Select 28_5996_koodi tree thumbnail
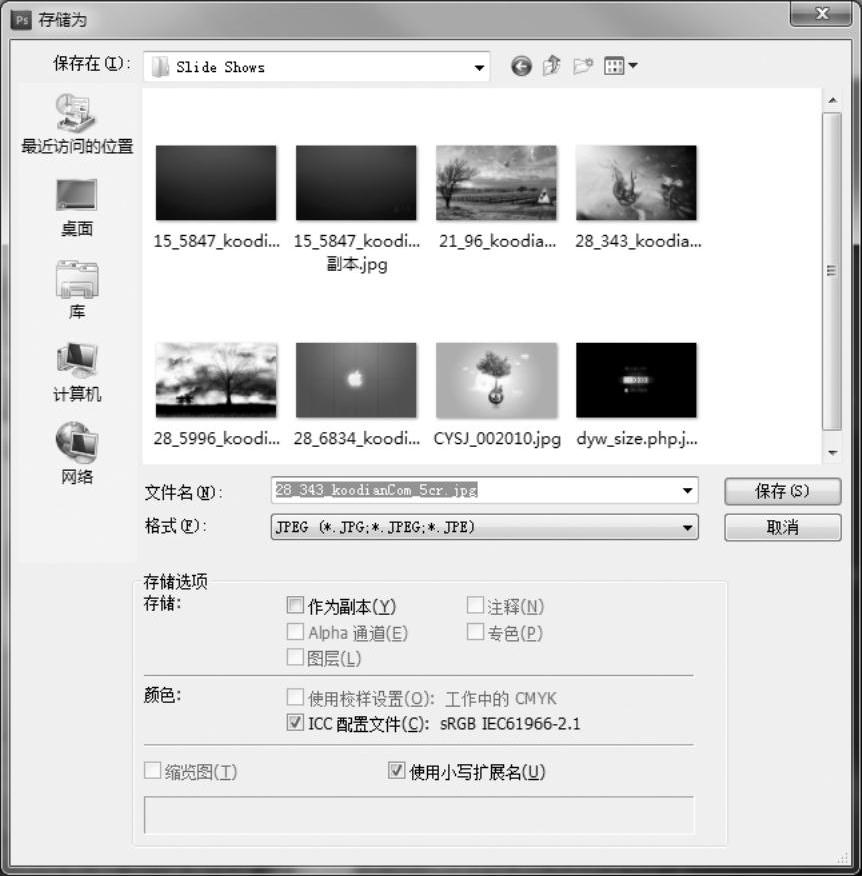 216,380
